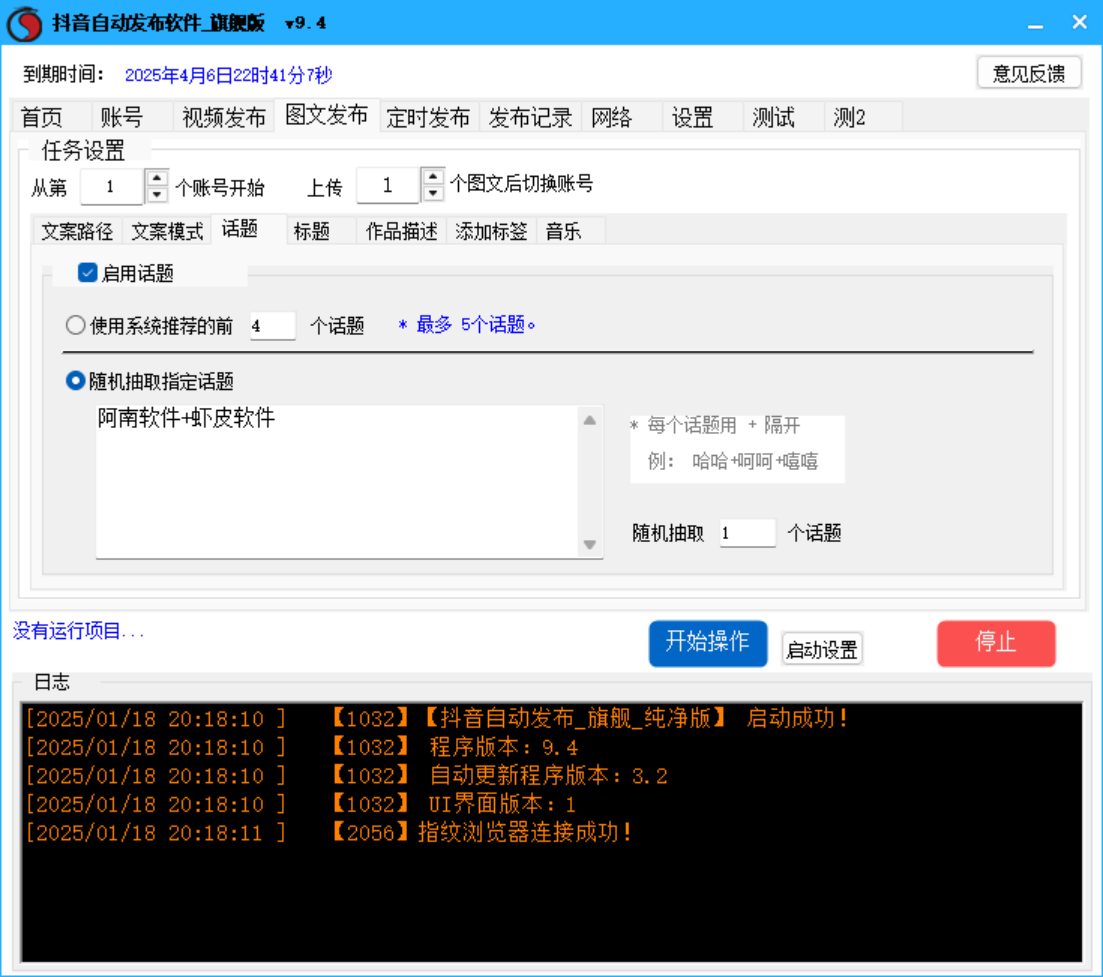Image resolution: width=1103 pixels, height=977 pixels.
Task: Click the 上传 count input field
Action: point(388,186)
